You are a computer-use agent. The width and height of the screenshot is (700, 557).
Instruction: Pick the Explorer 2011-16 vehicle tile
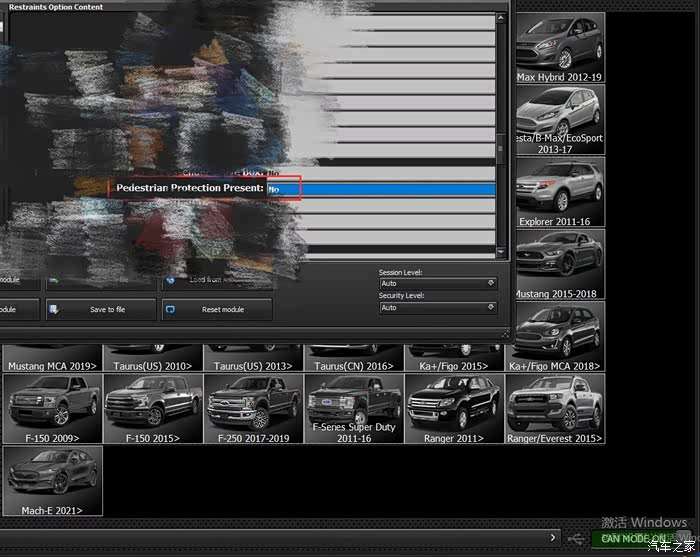560,192
